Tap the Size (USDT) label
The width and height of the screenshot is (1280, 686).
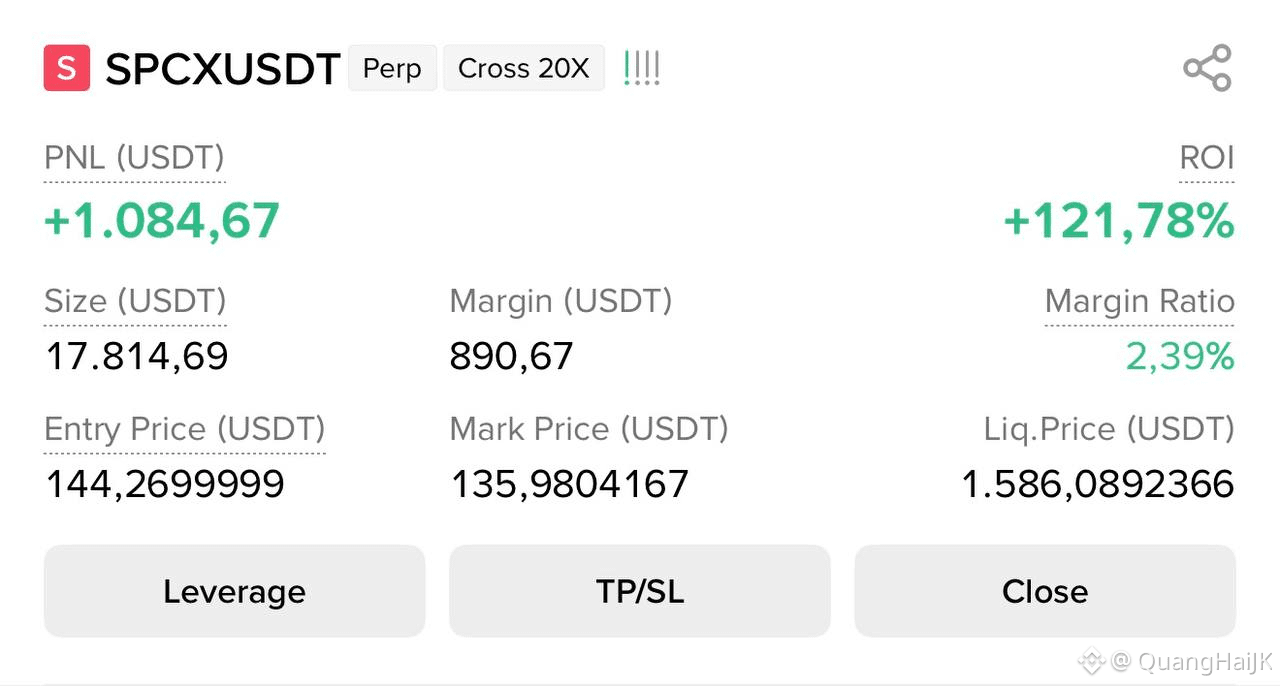pos(136,301)
